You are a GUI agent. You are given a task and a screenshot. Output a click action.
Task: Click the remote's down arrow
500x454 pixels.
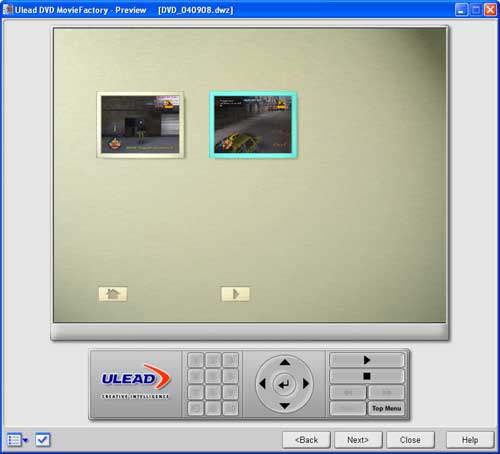click(285, 406)
